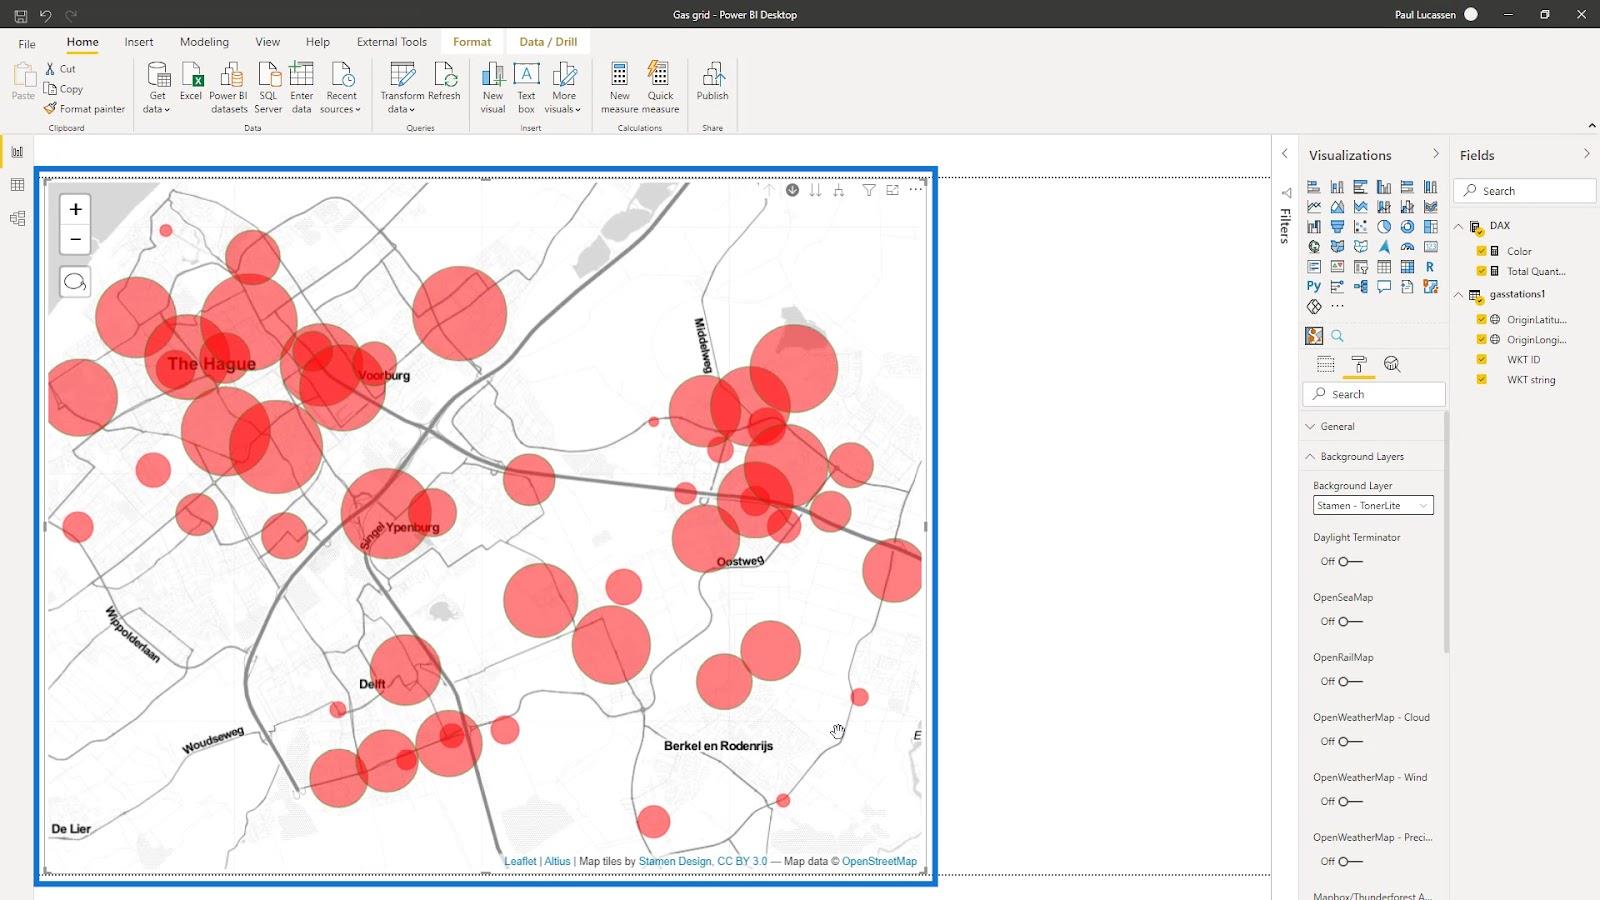1600x900 pixels.
Task: Uncheck the Total Quantity field
Action: click(x=1482, y=271)
